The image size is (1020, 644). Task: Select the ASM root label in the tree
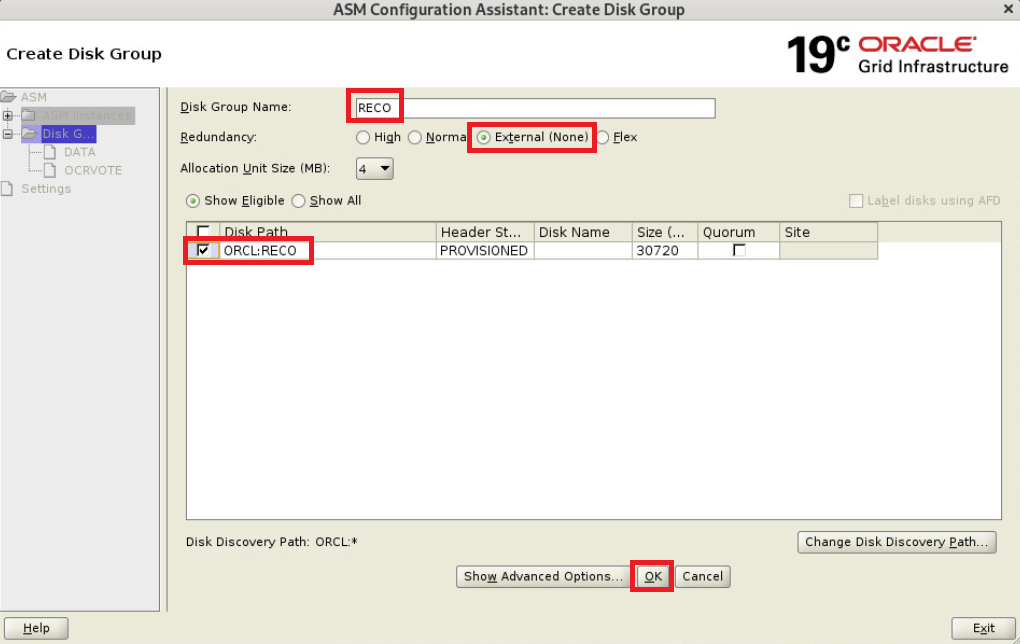pos(33,97)
